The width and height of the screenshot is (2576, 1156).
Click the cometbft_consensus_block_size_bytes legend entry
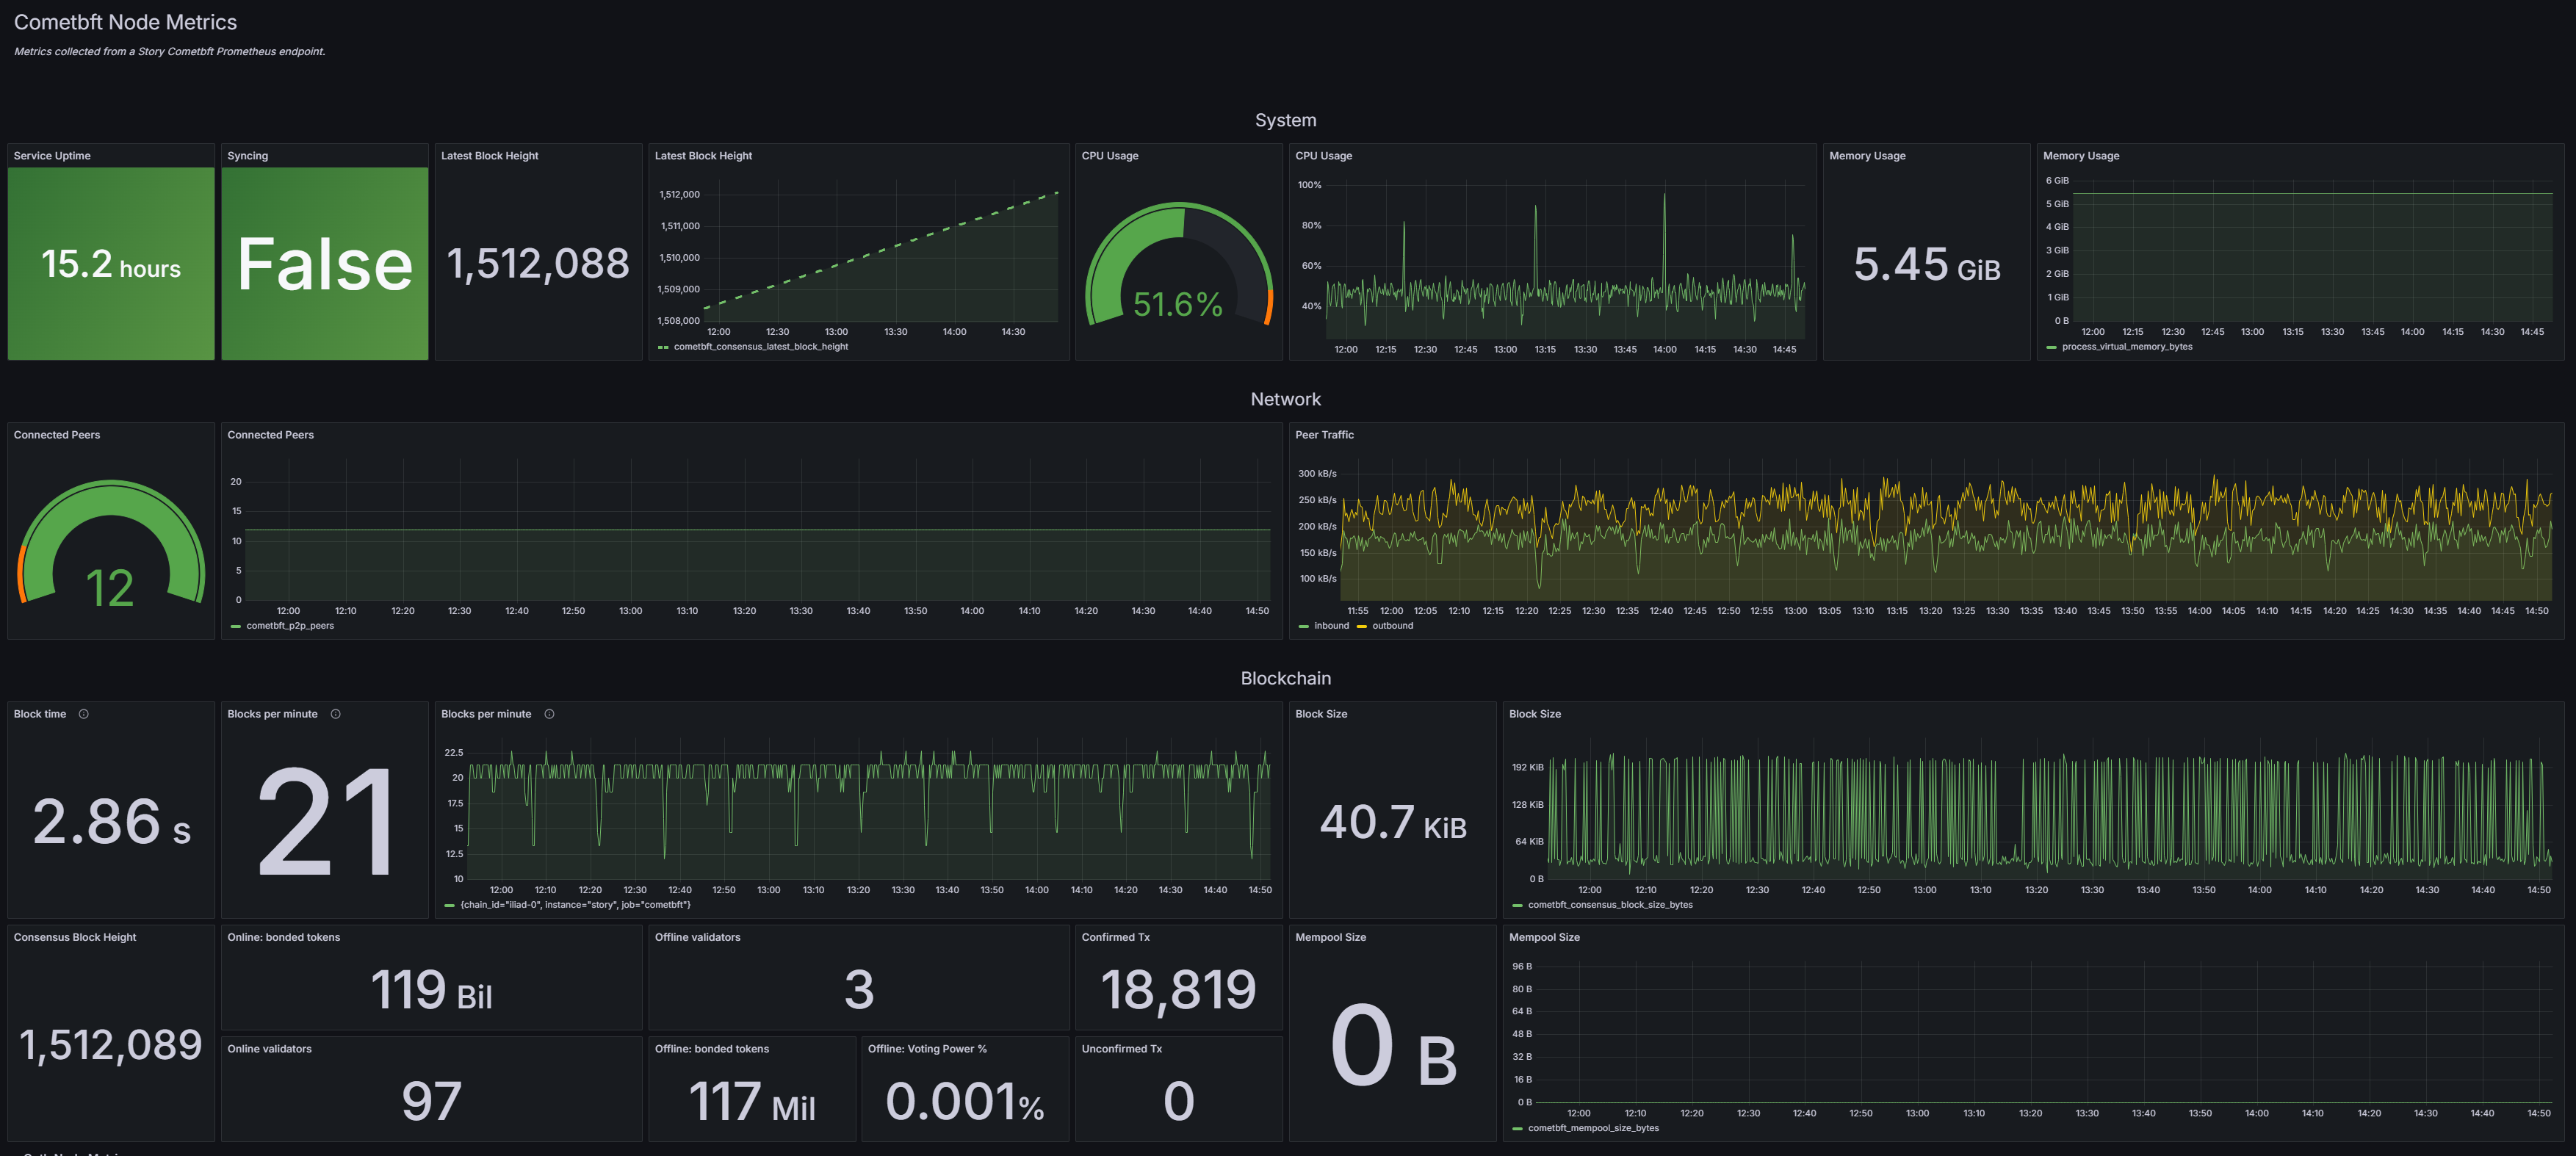pyautogui.click(x=1610, y=905)
